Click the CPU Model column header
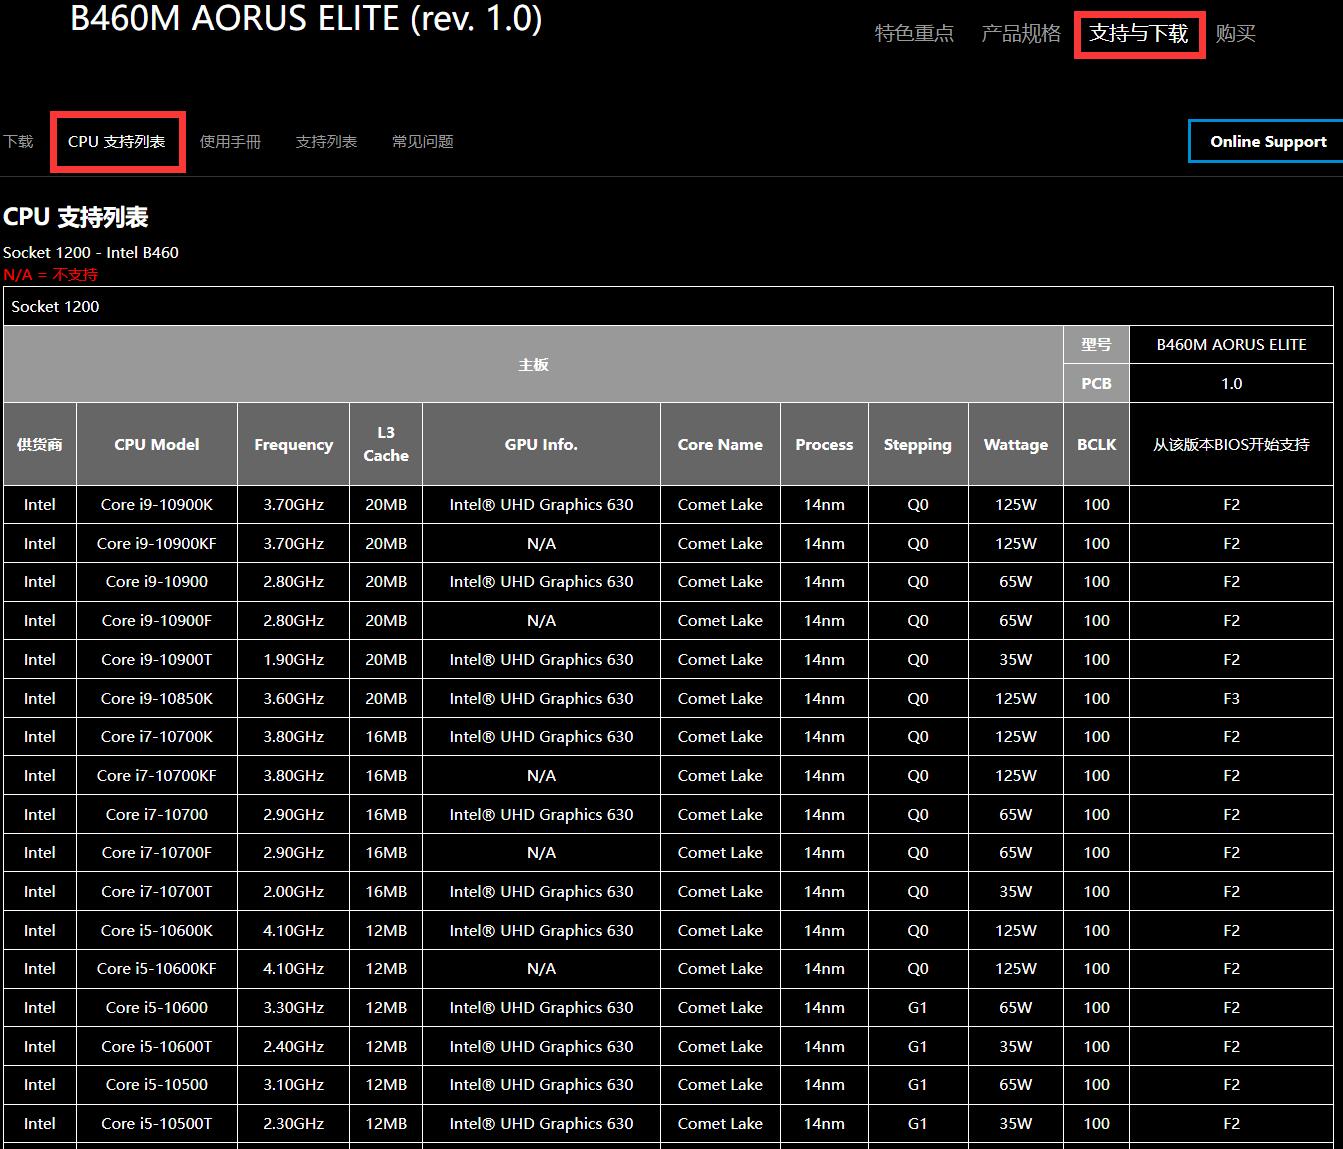The height and width of the screenshot is (1149, 1343). tap(157, 445)
